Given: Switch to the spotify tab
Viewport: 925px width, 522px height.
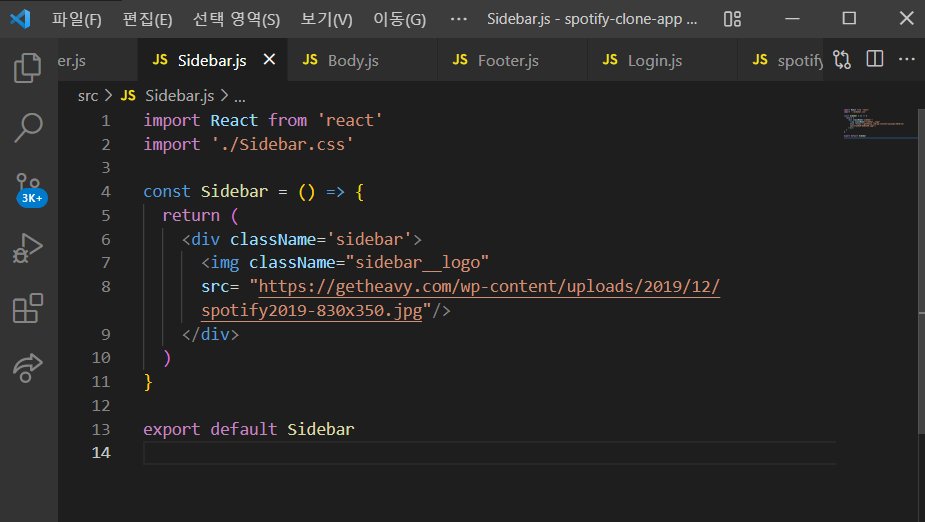Looking at the screenshot, I should 780,60.
